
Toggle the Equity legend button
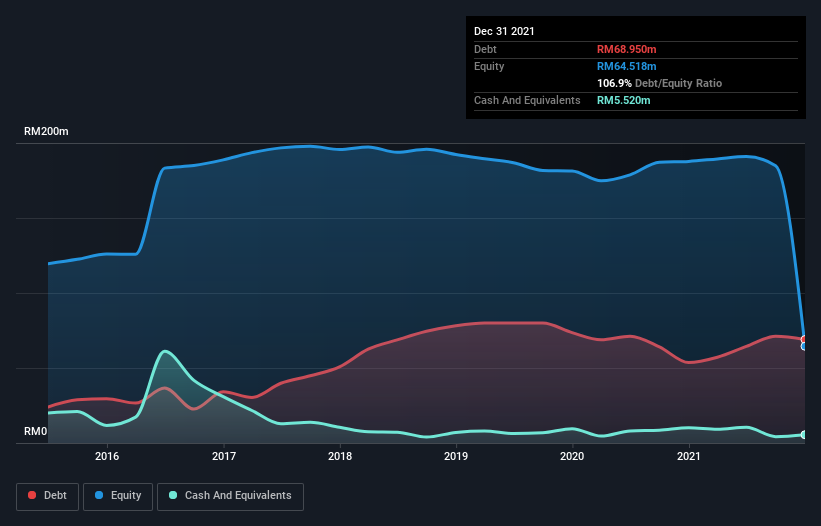tap(118, 496)
